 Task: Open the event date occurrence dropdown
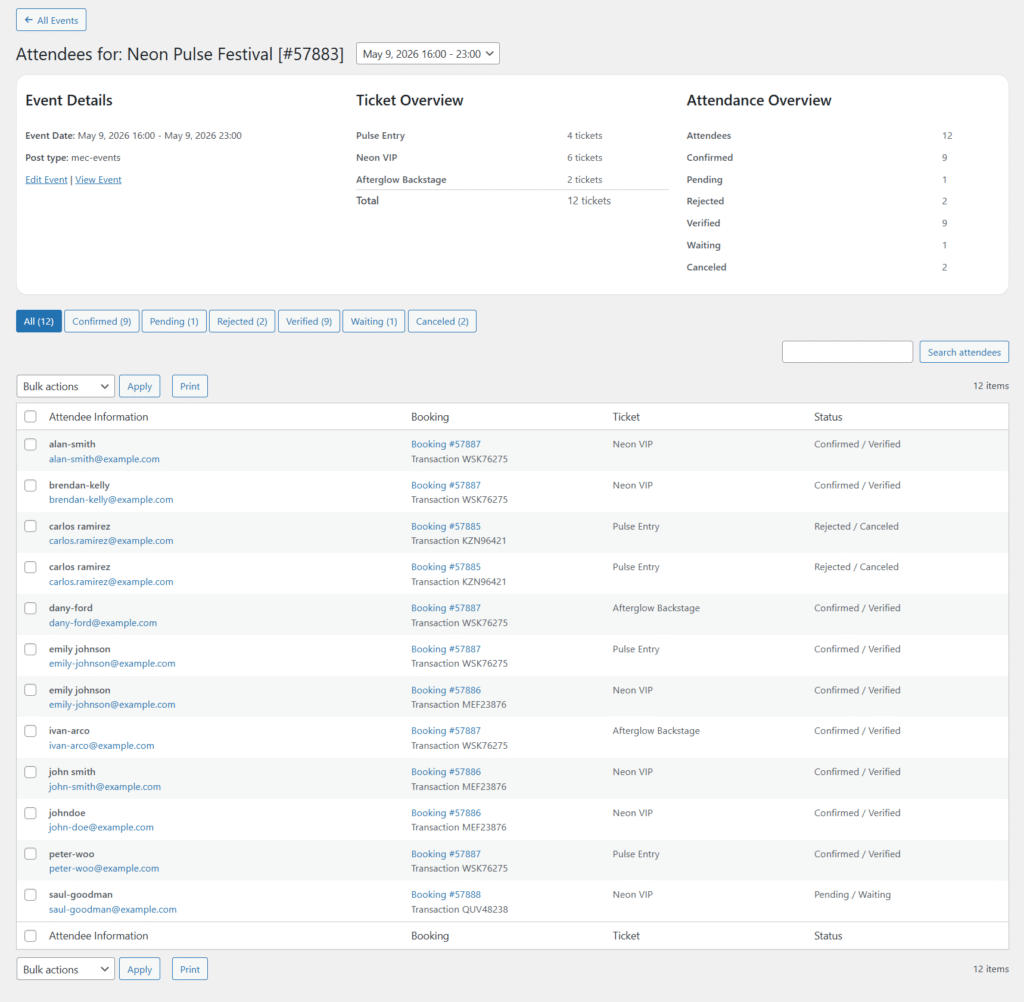pyautogui.click(x=427, y=54)
